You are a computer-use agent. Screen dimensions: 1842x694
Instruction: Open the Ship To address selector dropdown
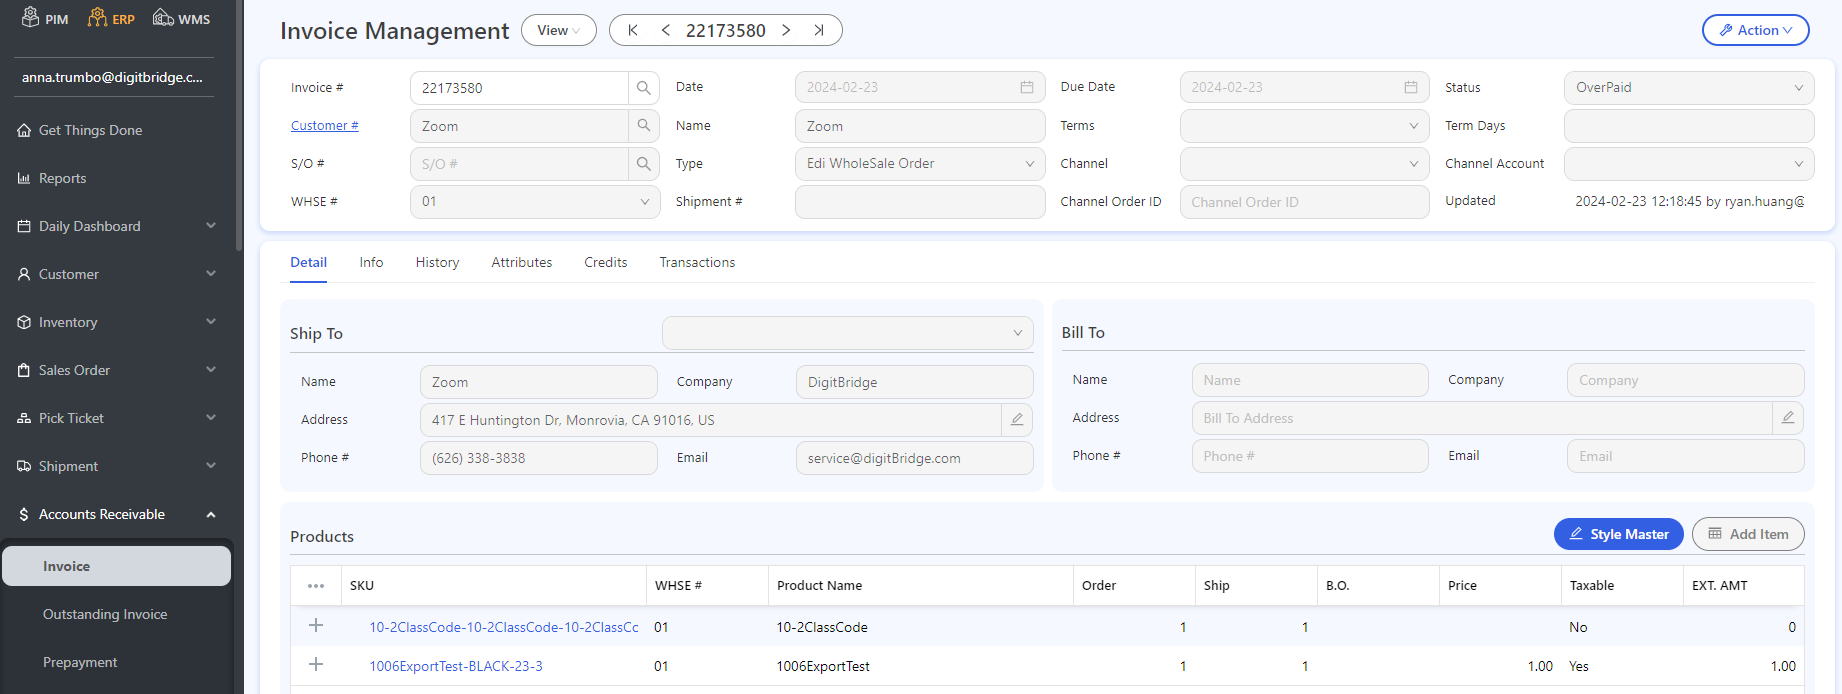tap(848, 333)
